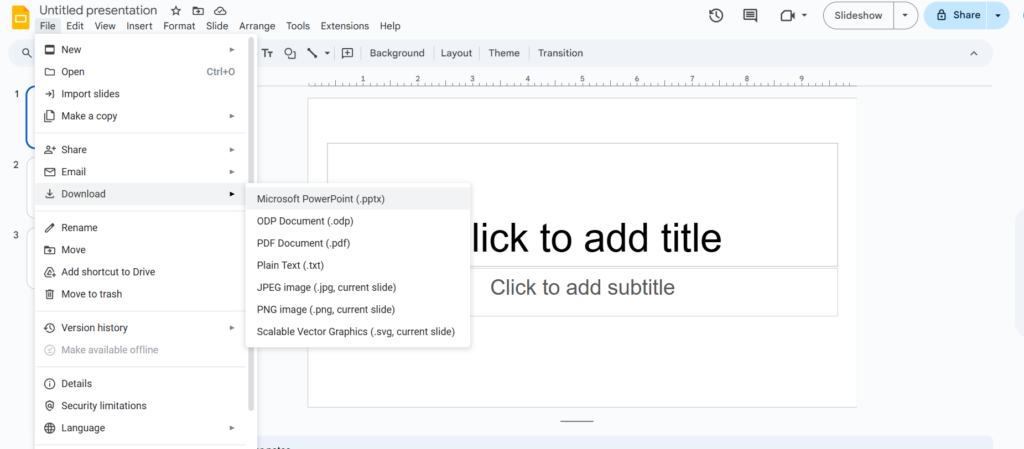Select the text box tool
The height and width of the screenshot is (449, 1024).
[x=268, y=53]
